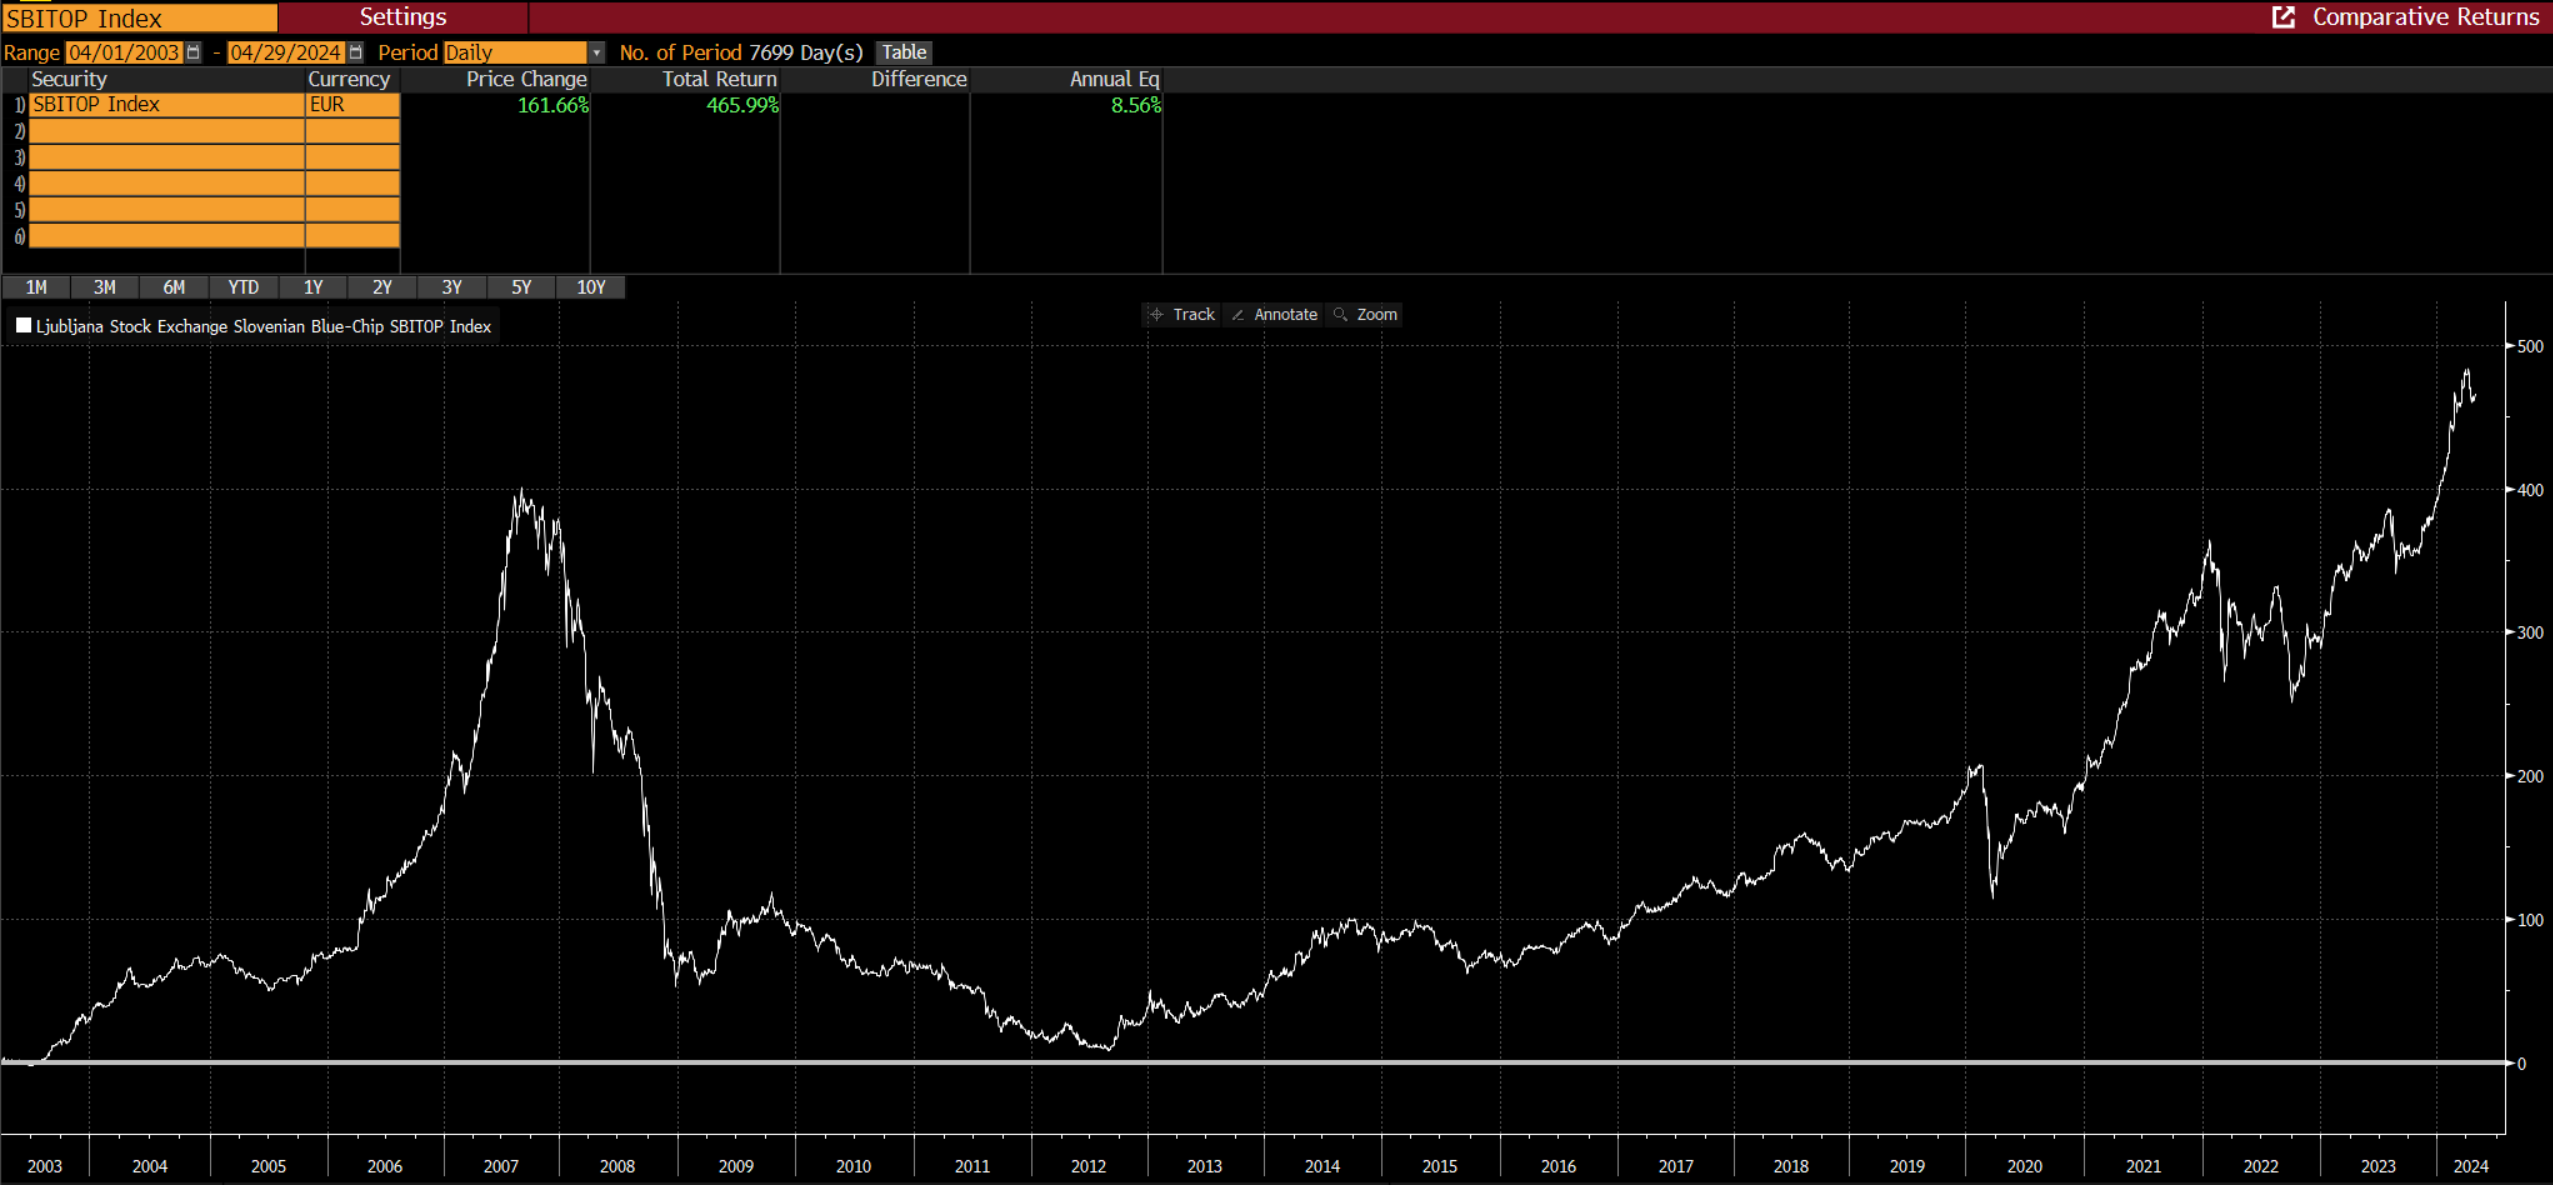Activate the Zoom magnifier tool

pyautogui.click(x=1365, y=314)
